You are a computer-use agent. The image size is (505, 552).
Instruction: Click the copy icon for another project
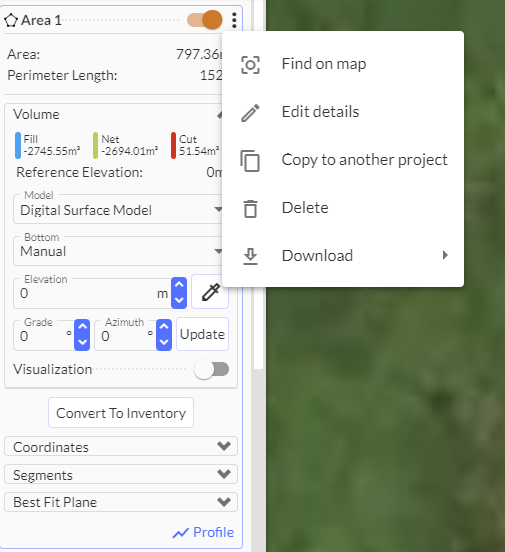click(250, 161)
